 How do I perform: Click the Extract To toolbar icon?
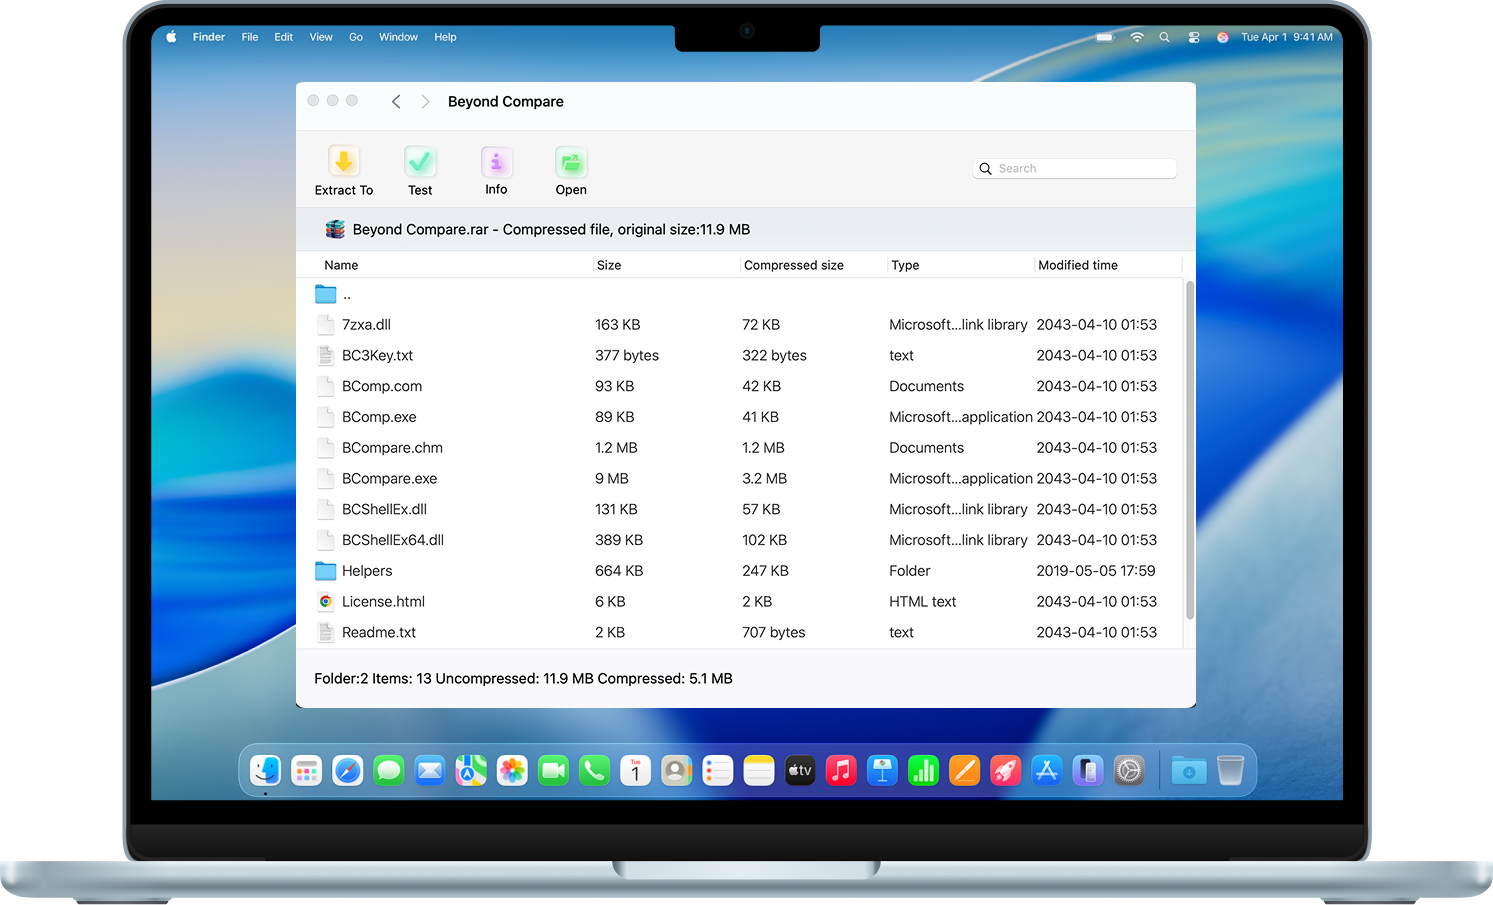pos(344,162)
